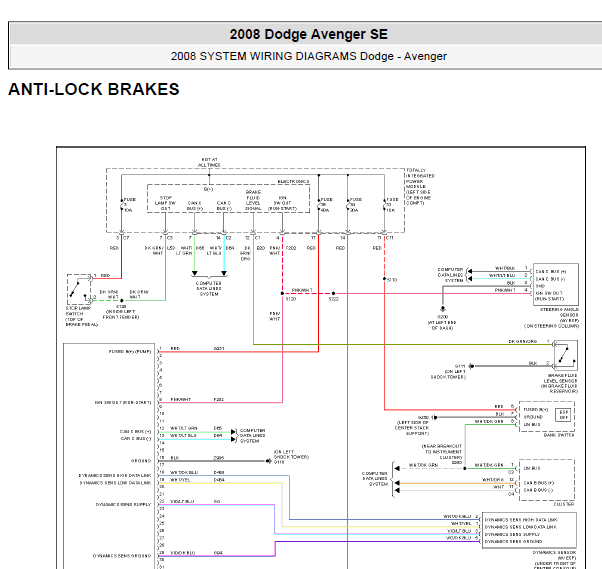This screenshot has width=602, height=569.
Task: Click the 2008 Dodge Avenger SE title
Action: tap(309, 34)
